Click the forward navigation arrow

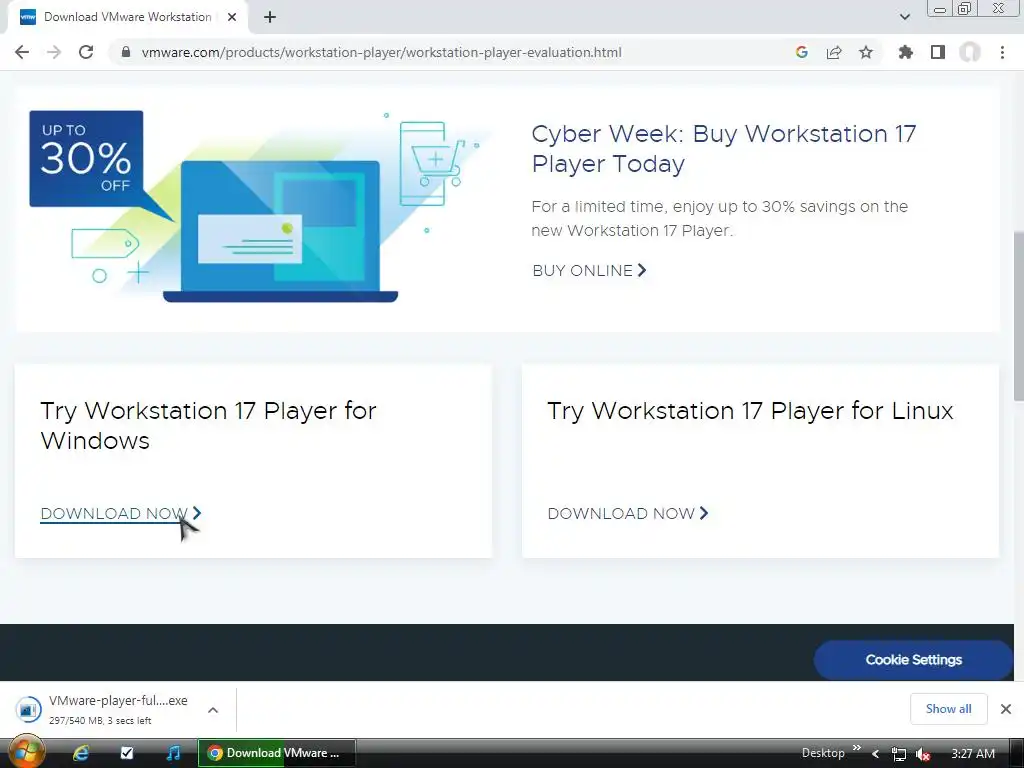(x=54, y=52)
